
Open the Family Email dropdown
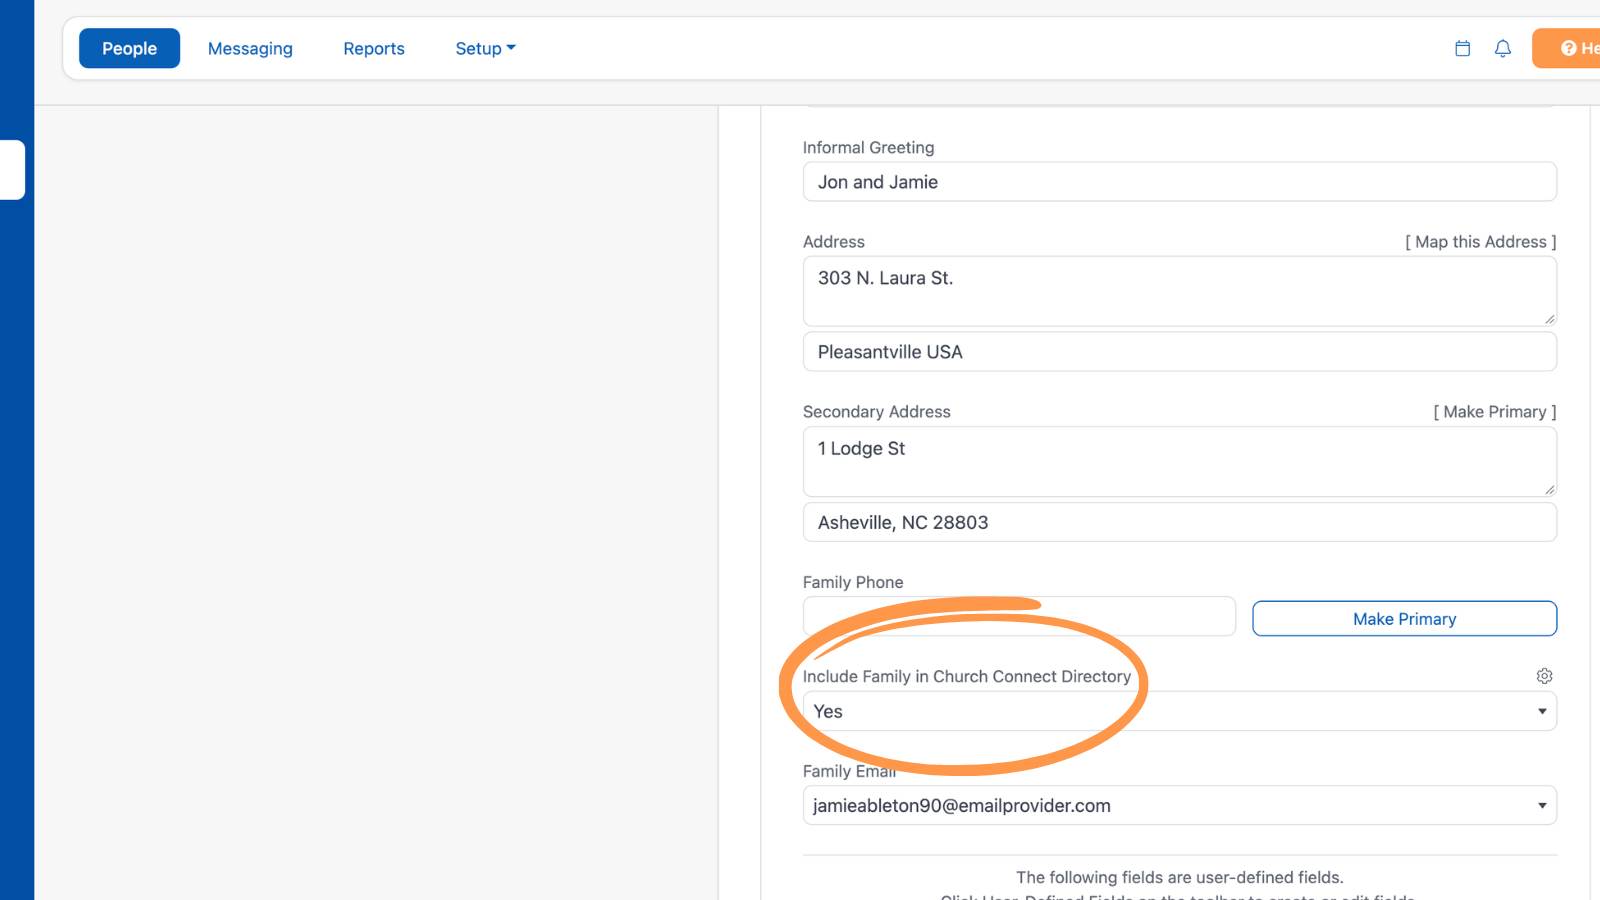(x=1179, y=805)
